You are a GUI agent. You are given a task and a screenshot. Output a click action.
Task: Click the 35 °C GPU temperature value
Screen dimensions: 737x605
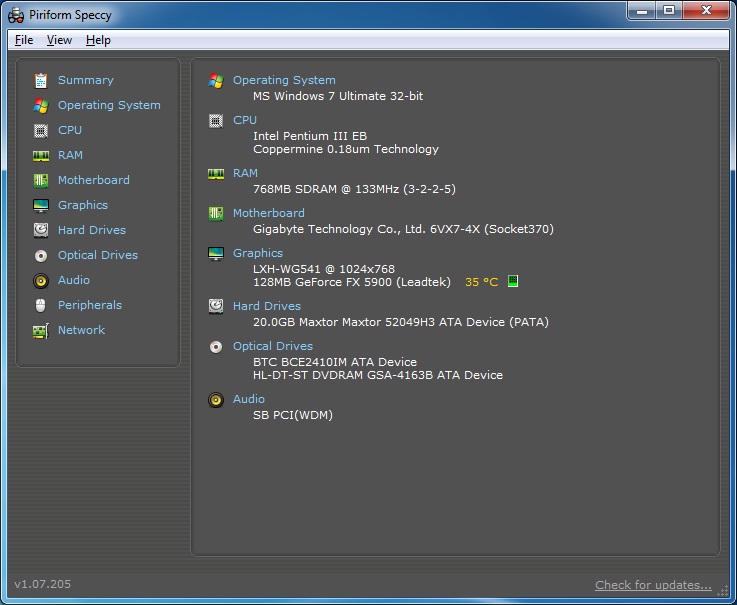[x=481, y=282]
